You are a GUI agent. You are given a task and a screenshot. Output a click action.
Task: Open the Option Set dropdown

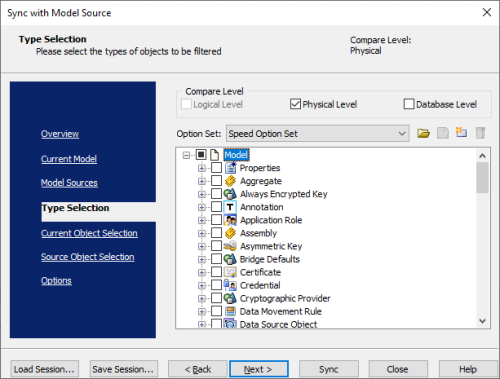318,134
